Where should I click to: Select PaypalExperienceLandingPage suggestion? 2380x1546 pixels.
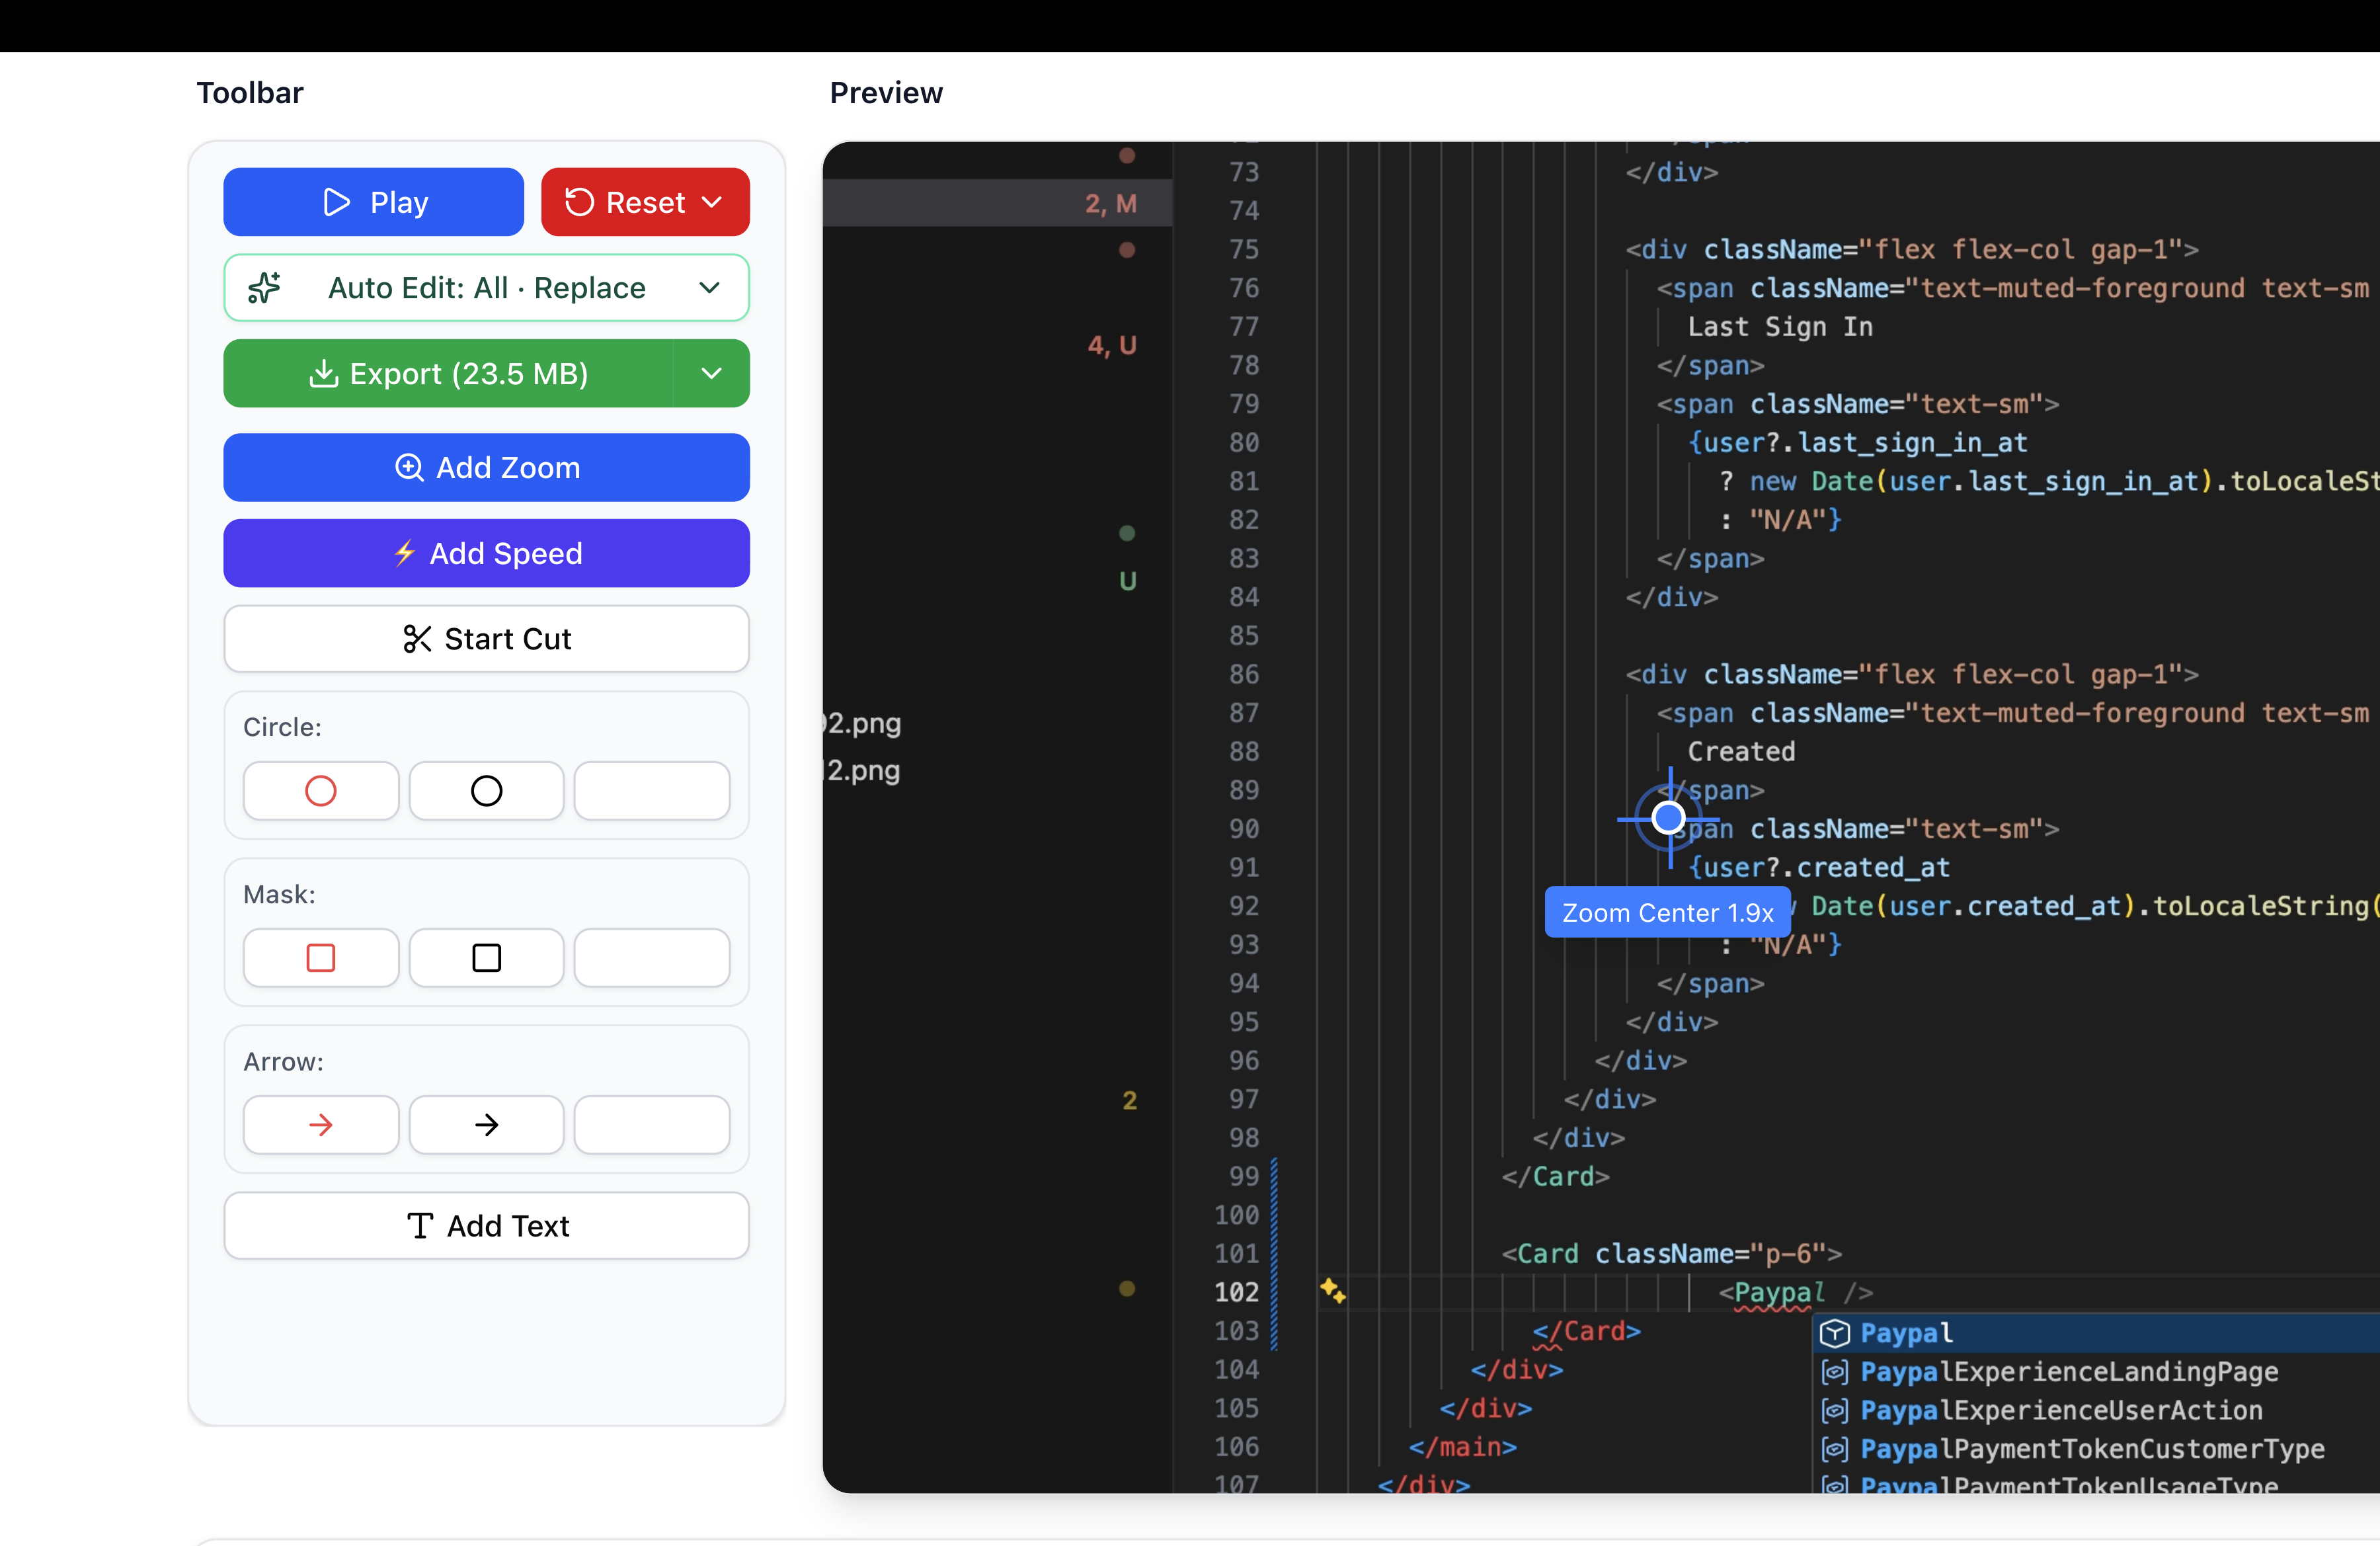[2068, 1372]
